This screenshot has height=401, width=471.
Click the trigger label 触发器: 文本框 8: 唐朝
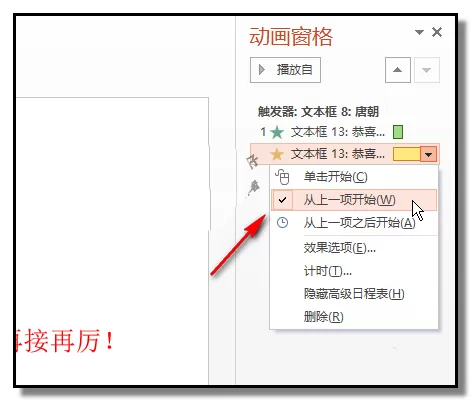click(318, 112)
